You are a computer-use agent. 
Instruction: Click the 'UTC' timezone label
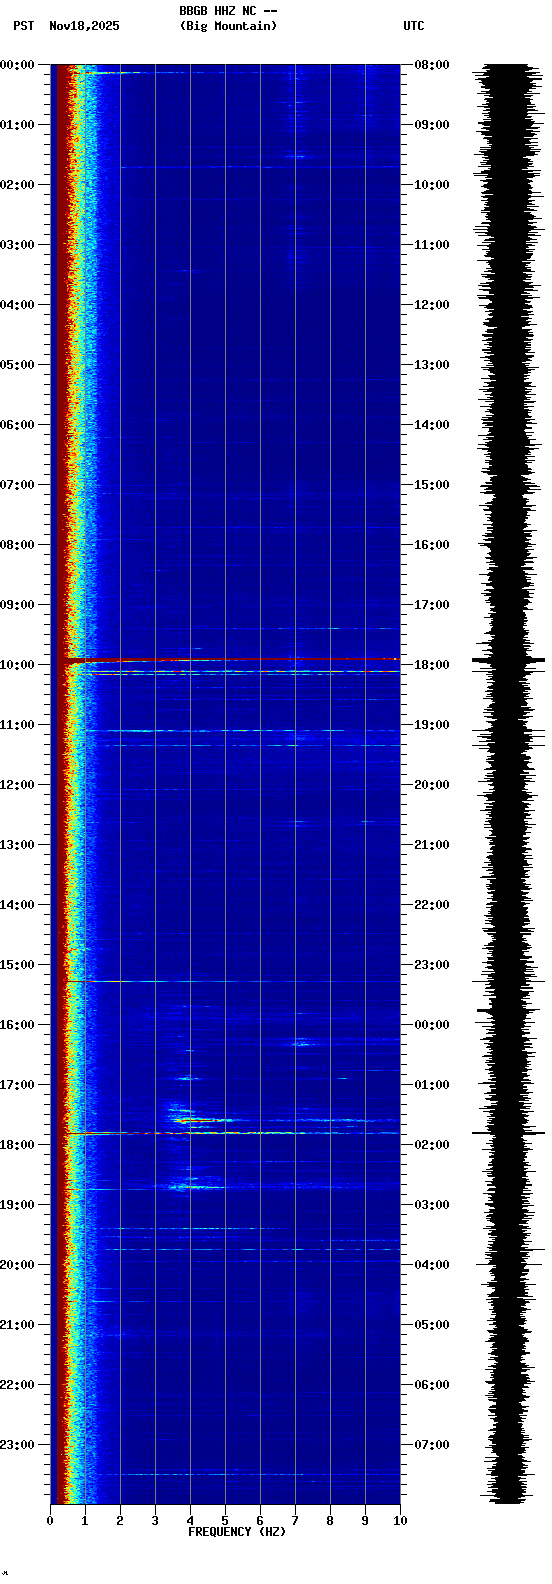pos(414,26)
